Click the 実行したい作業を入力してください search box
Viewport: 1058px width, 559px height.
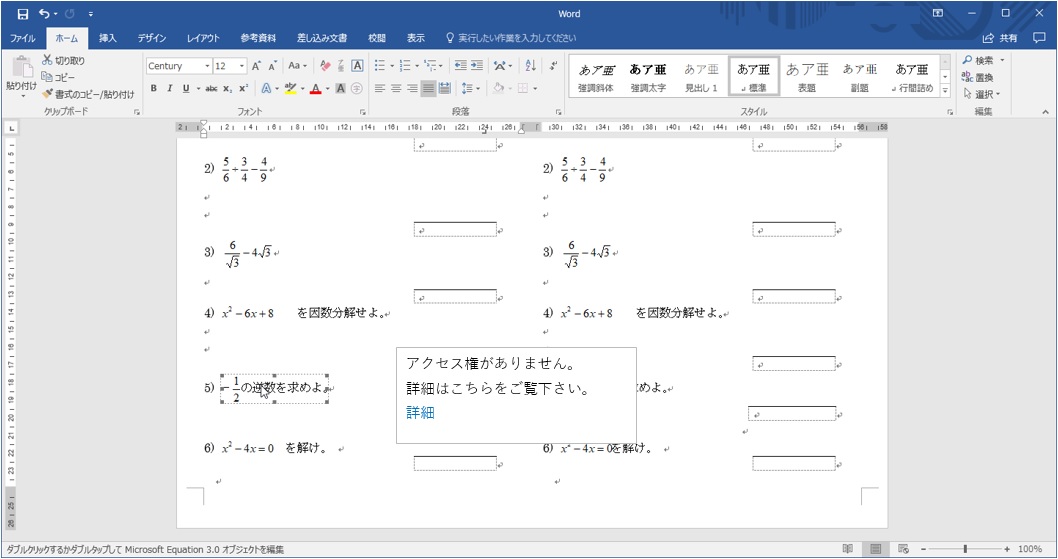[516, 38]
